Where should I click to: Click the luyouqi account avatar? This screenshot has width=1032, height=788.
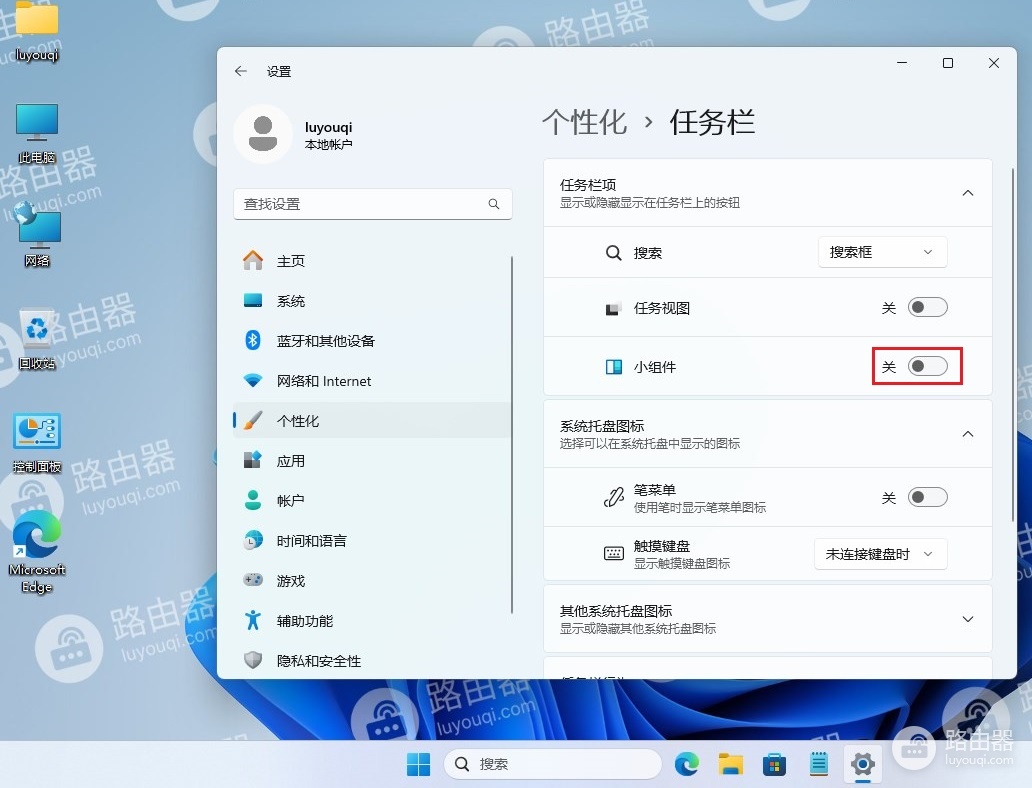click(263, 134)
